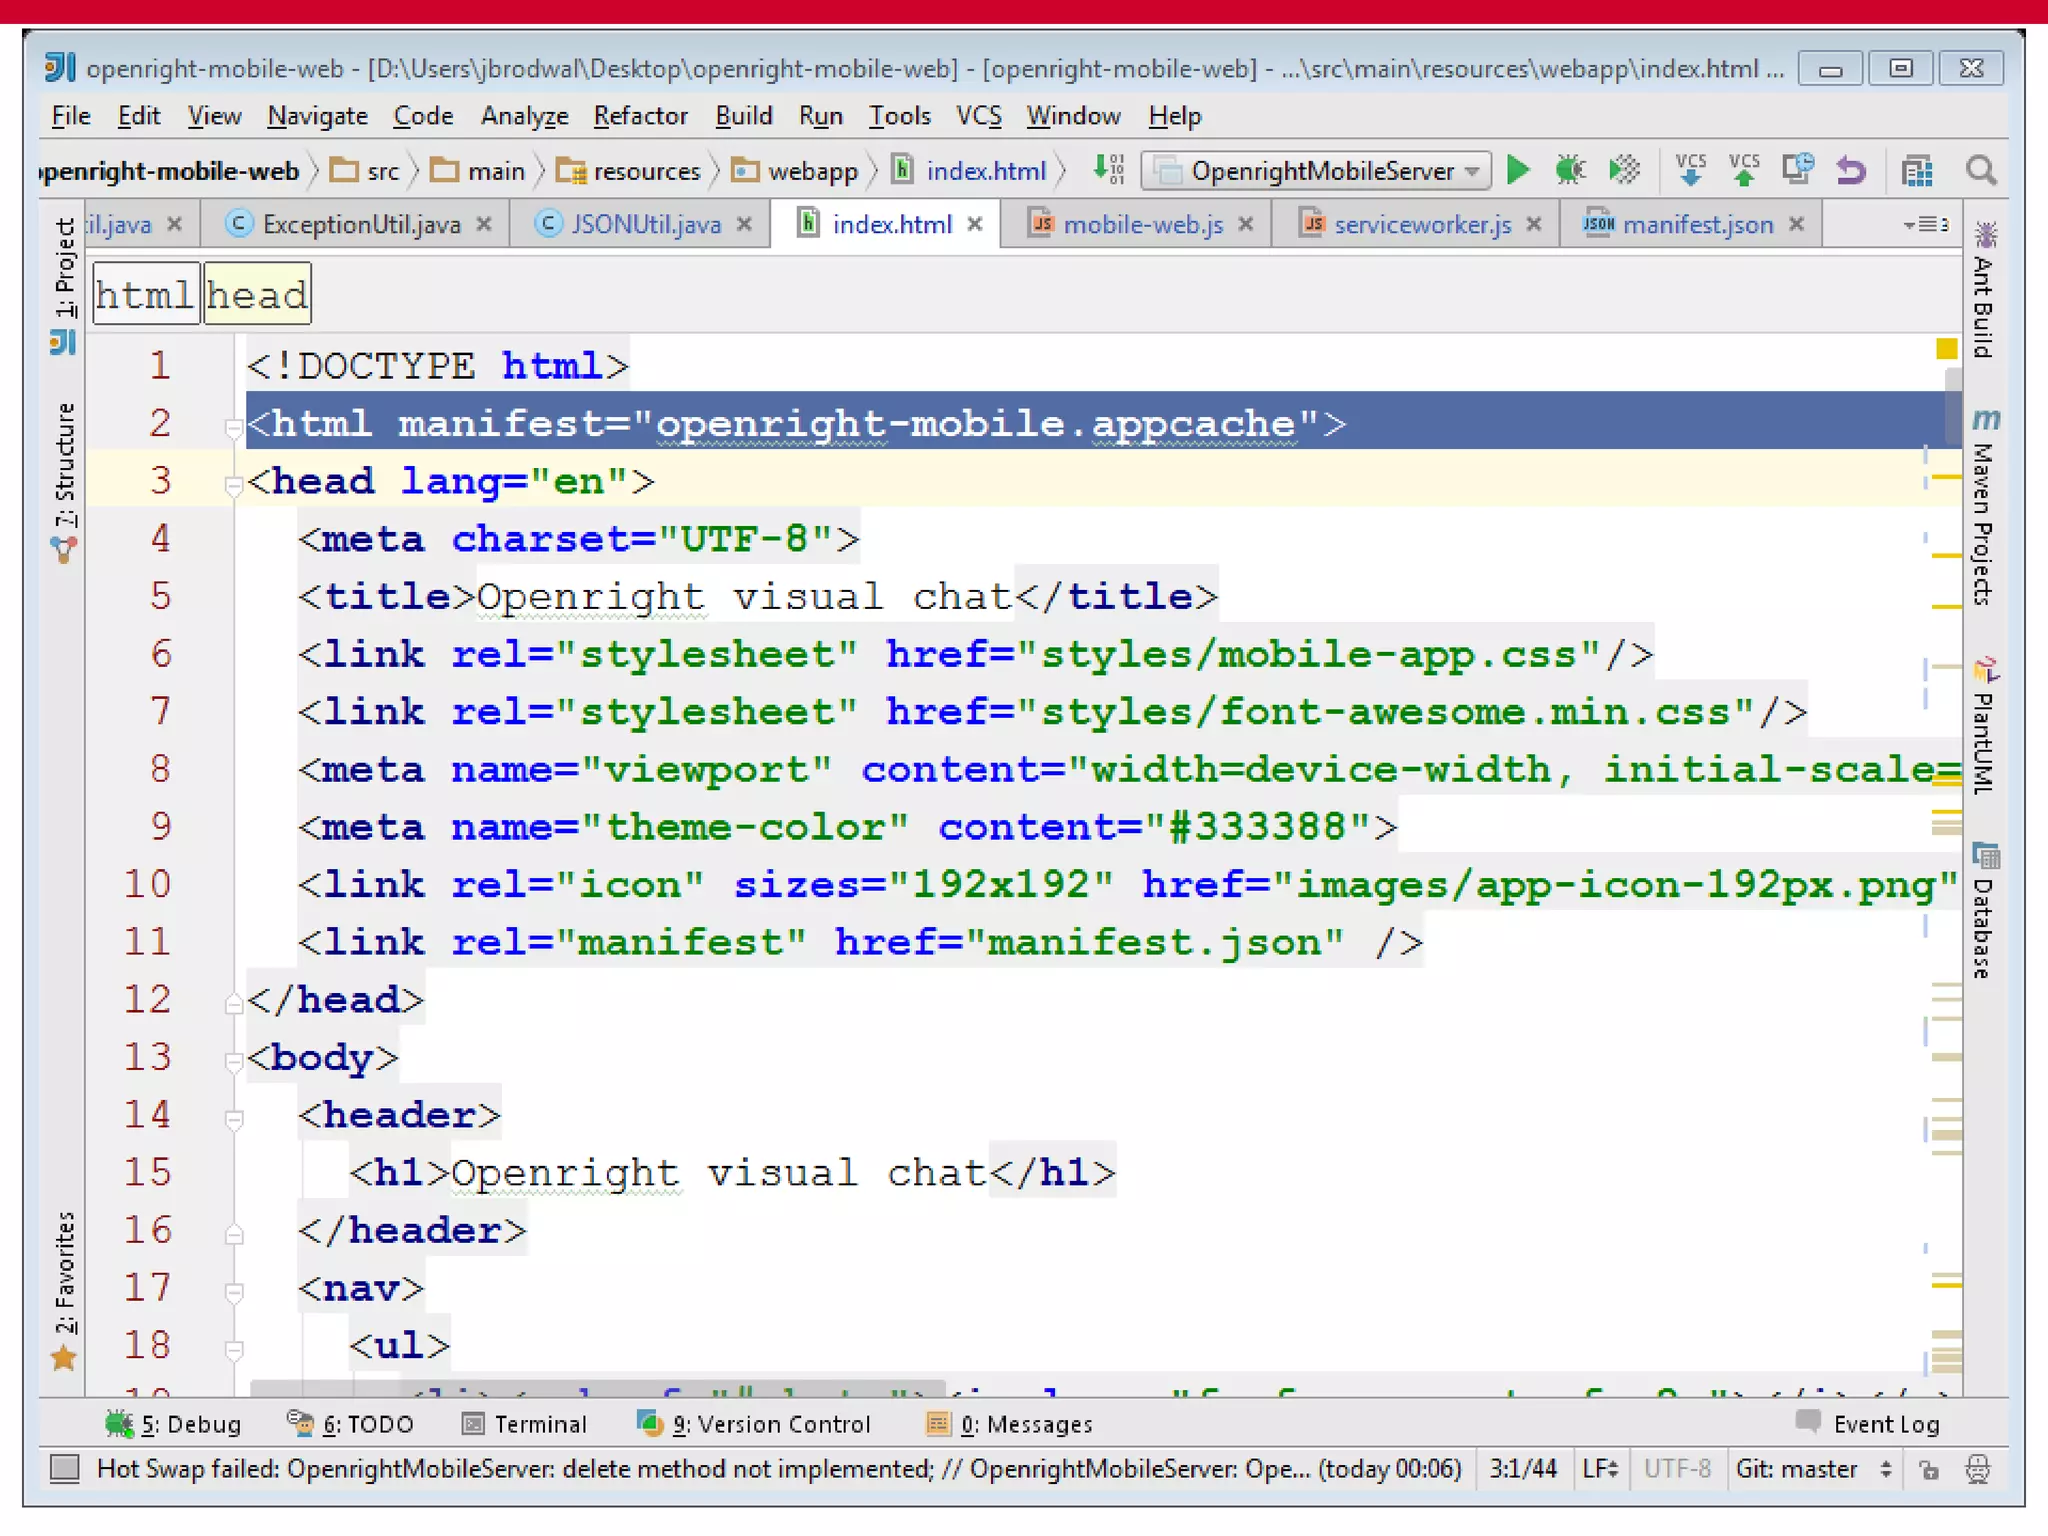Collapse the head tag fold marker on line 3
The width and height of the screenshot is (2048, 1536).
pos(234,486)
